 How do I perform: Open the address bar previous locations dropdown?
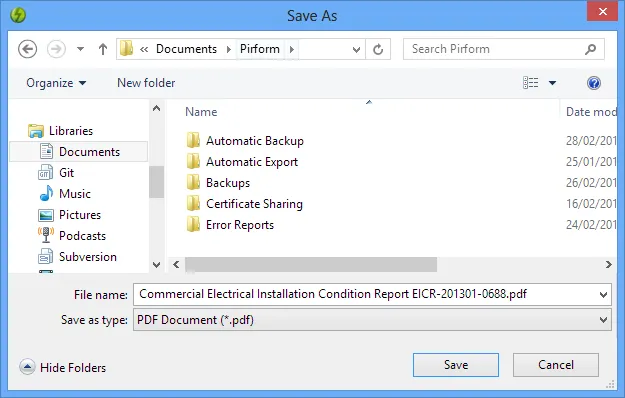point(356,49)
